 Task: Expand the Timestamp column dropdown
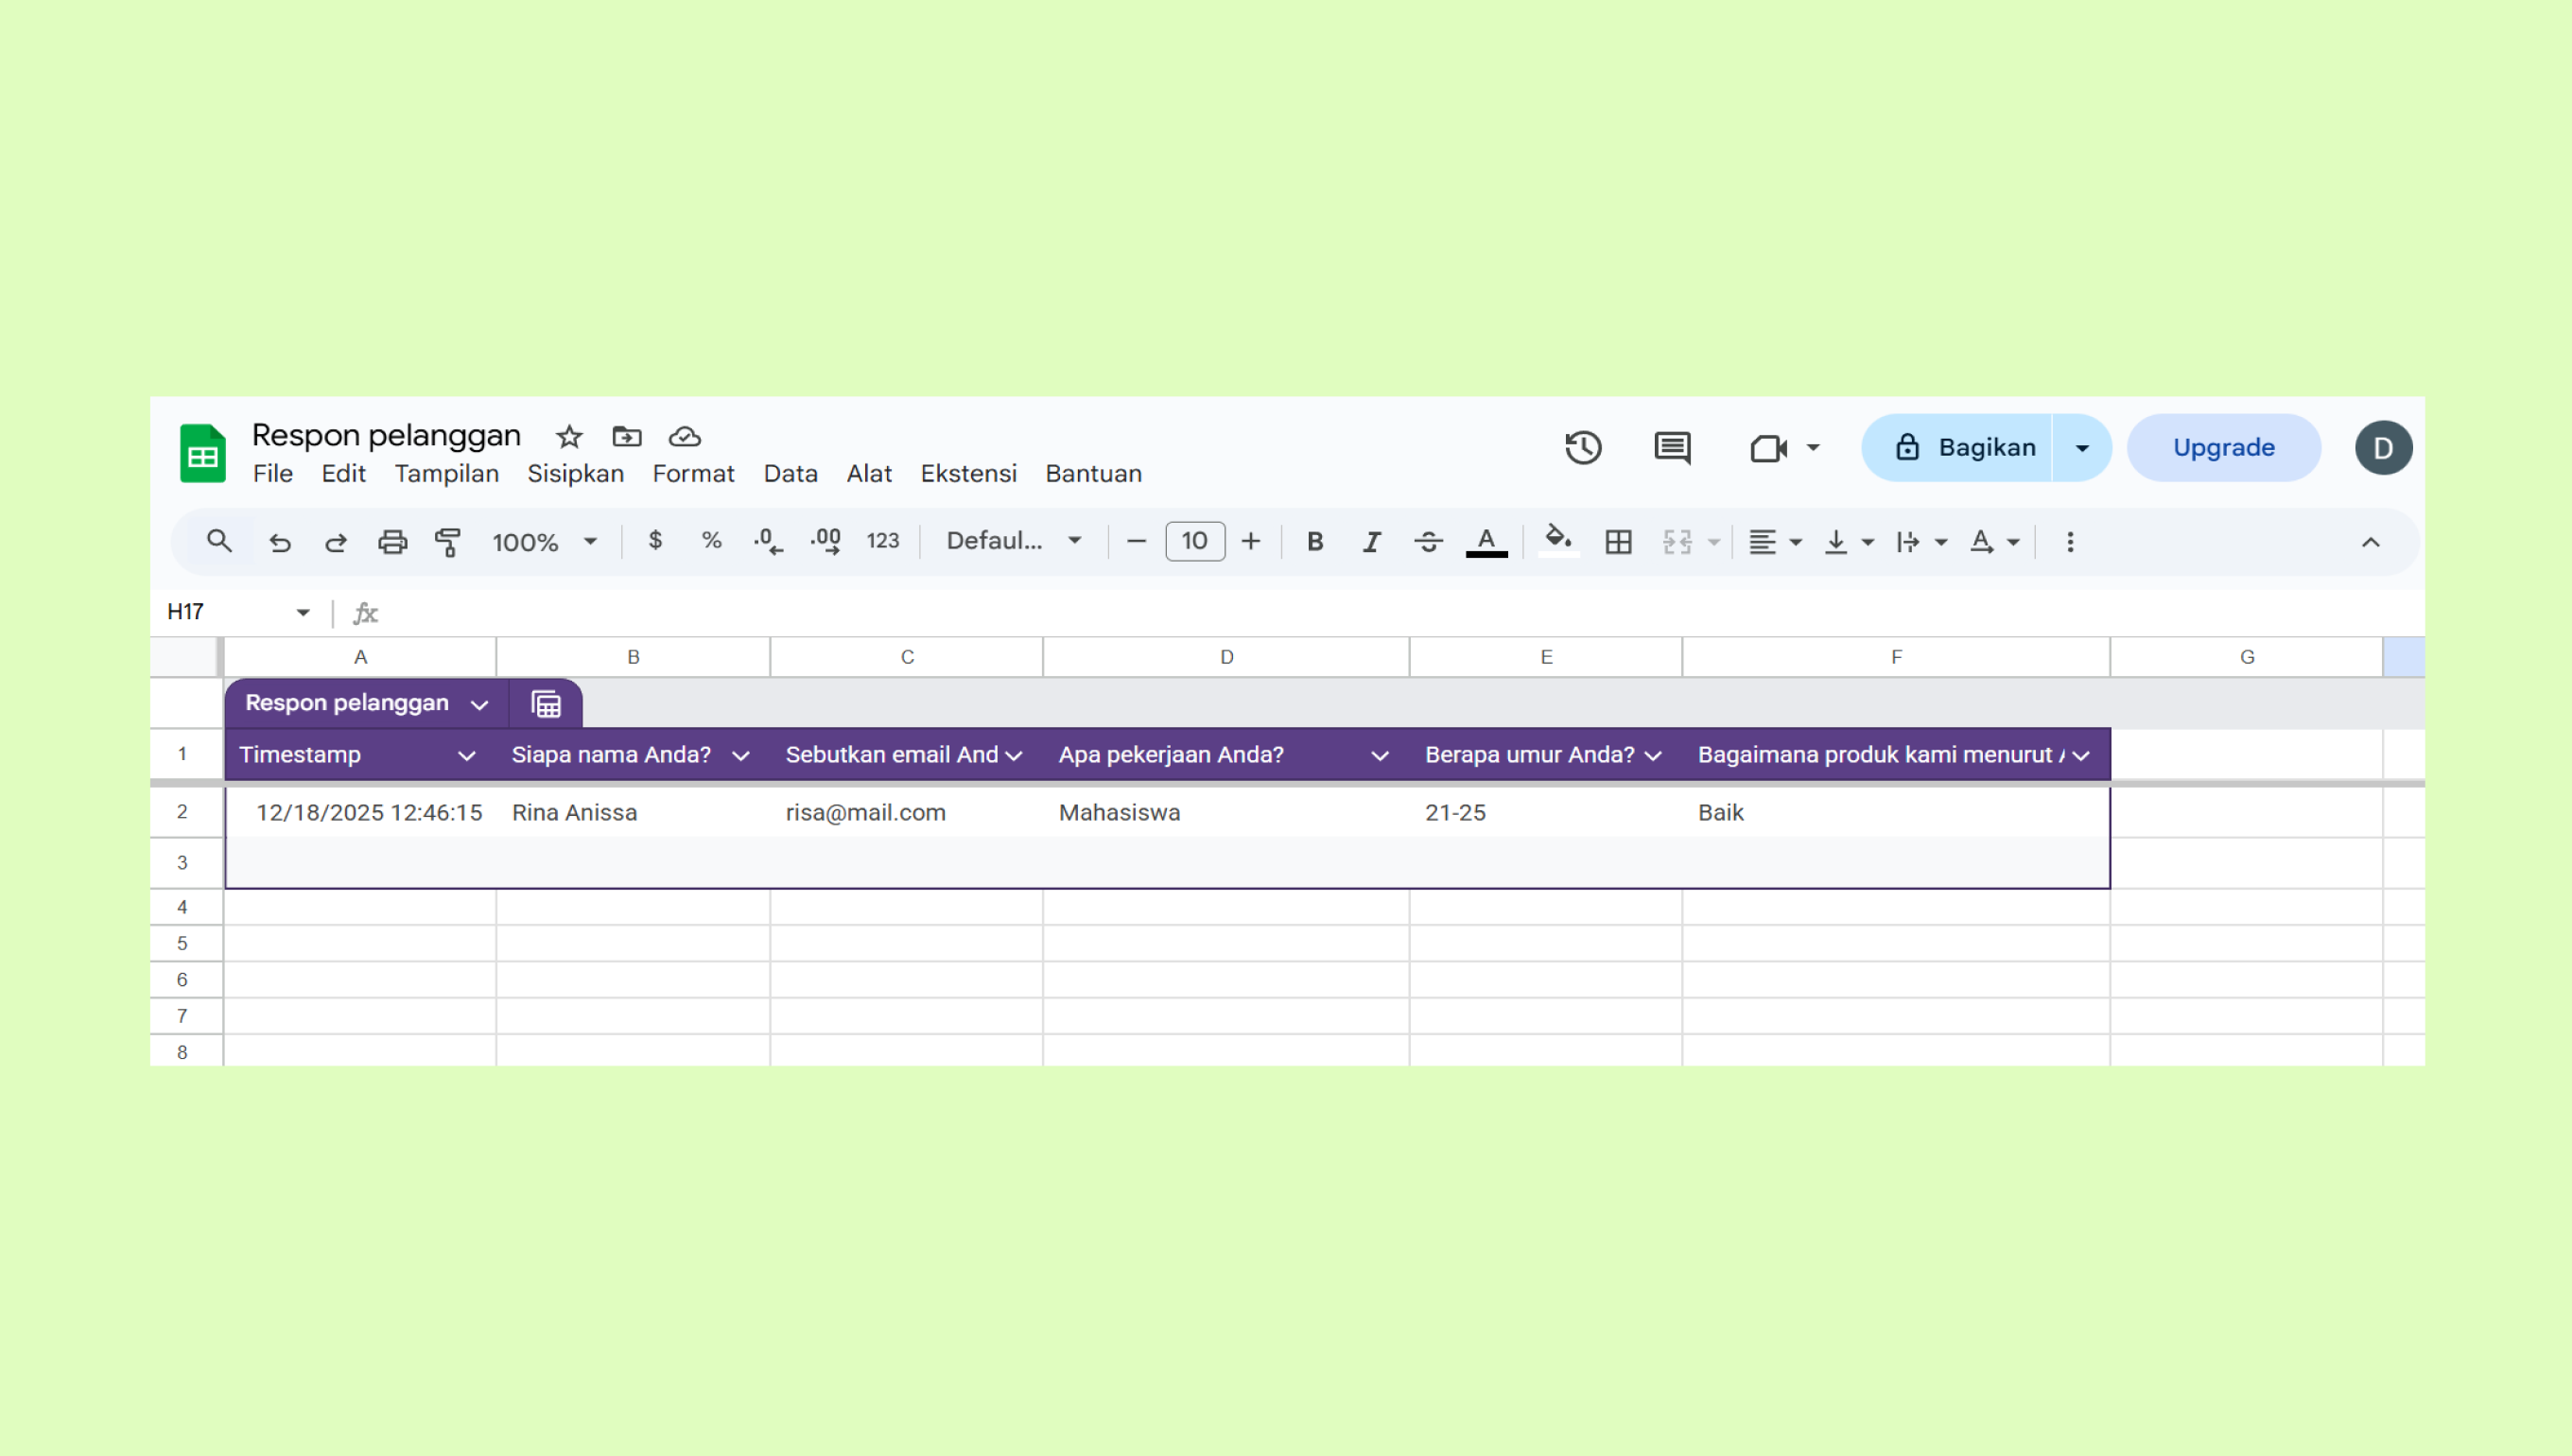click(x=466, y=756)
